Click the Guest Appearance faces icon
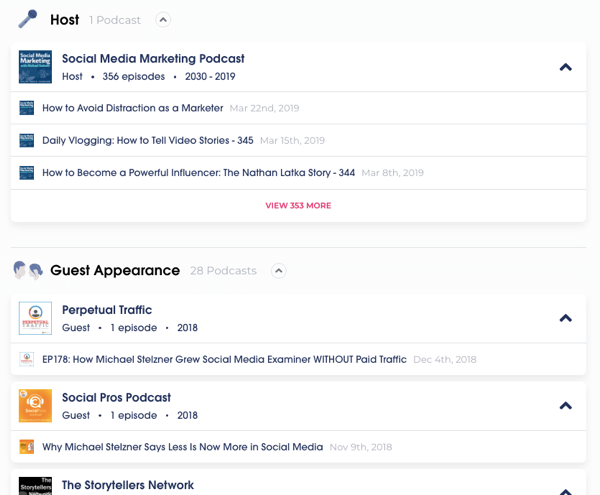Viewport: 600px width, 495px height. (x=27, y=270)
